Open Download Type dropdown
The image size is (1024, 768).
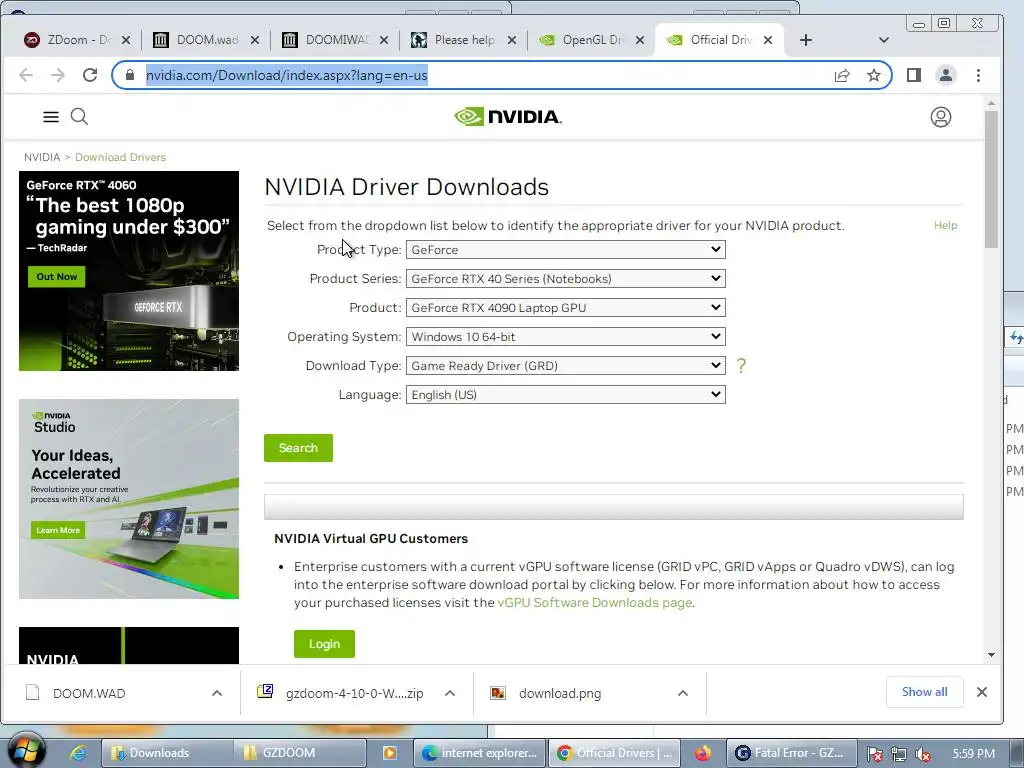click(x=566, y=366)
